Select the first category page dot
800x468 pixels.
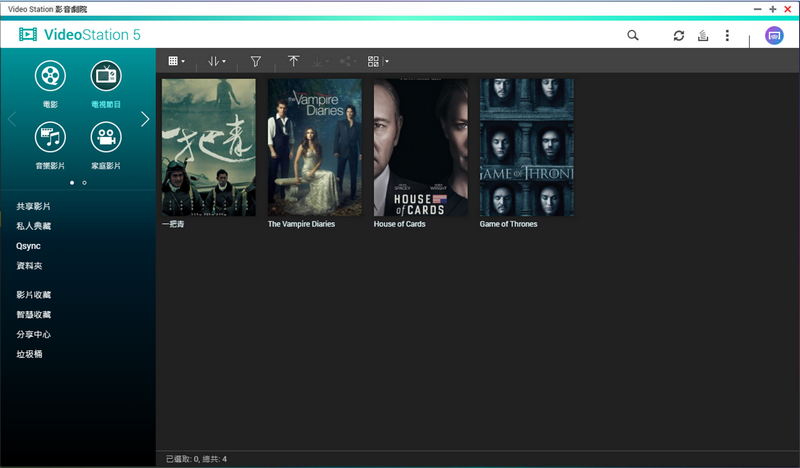72,183
